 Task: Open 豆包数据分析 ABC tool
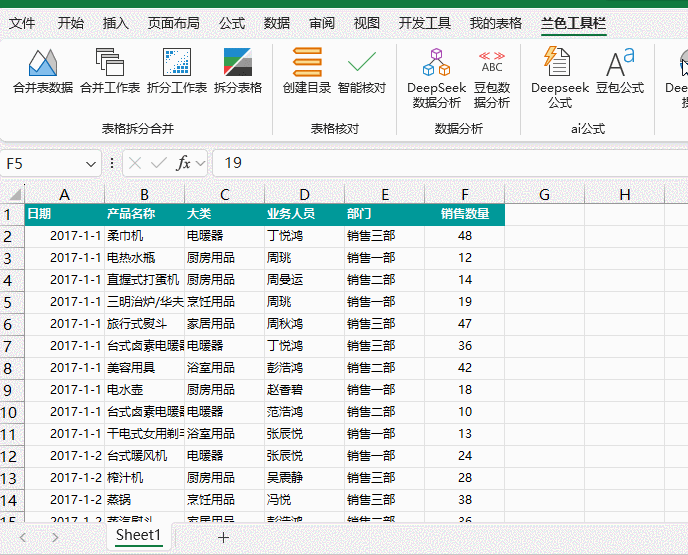click(492, 78)
